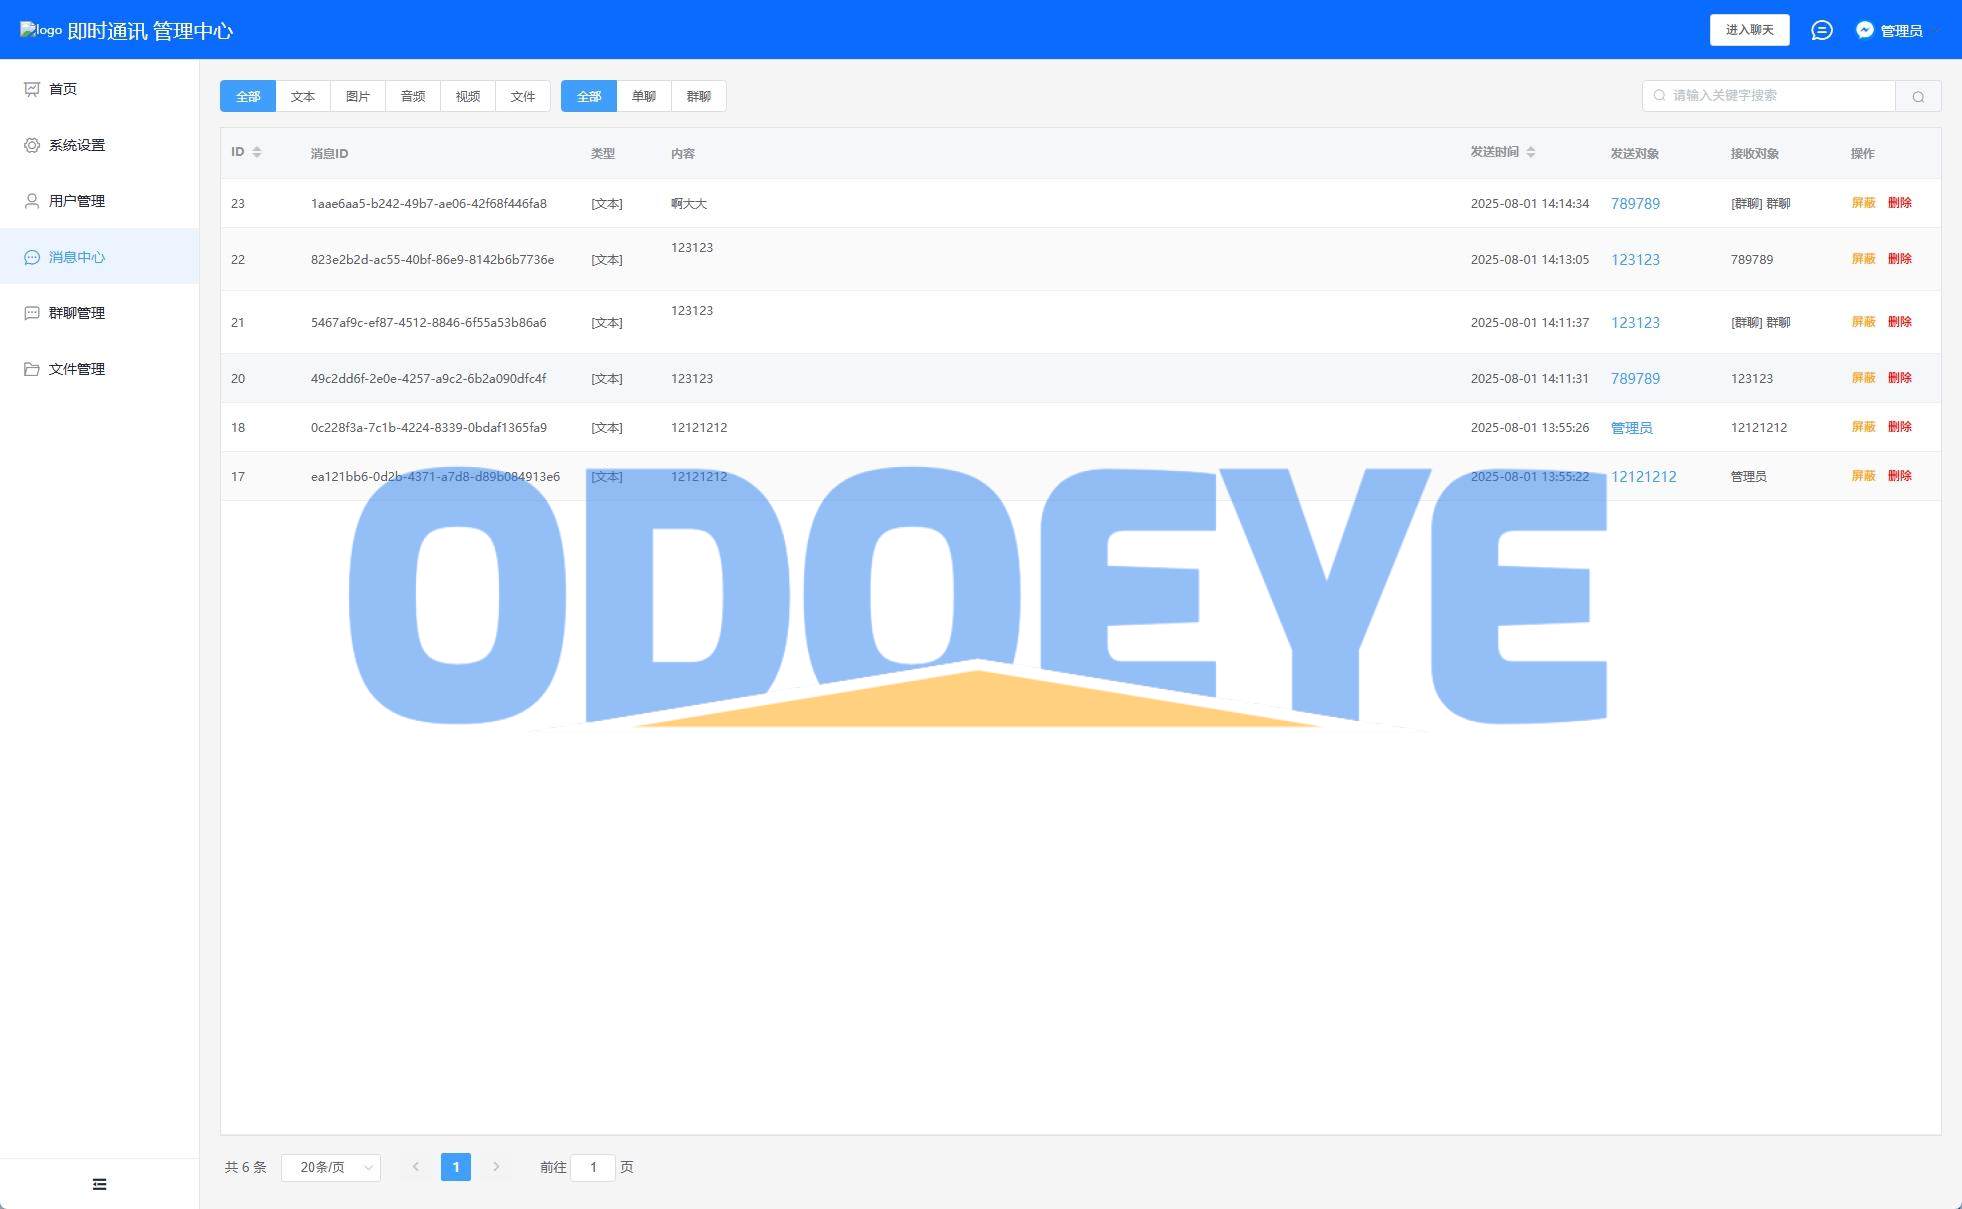Filter messages by 图片 type
Screen dimensions: 1962x1209
click(x=357, y=96)
